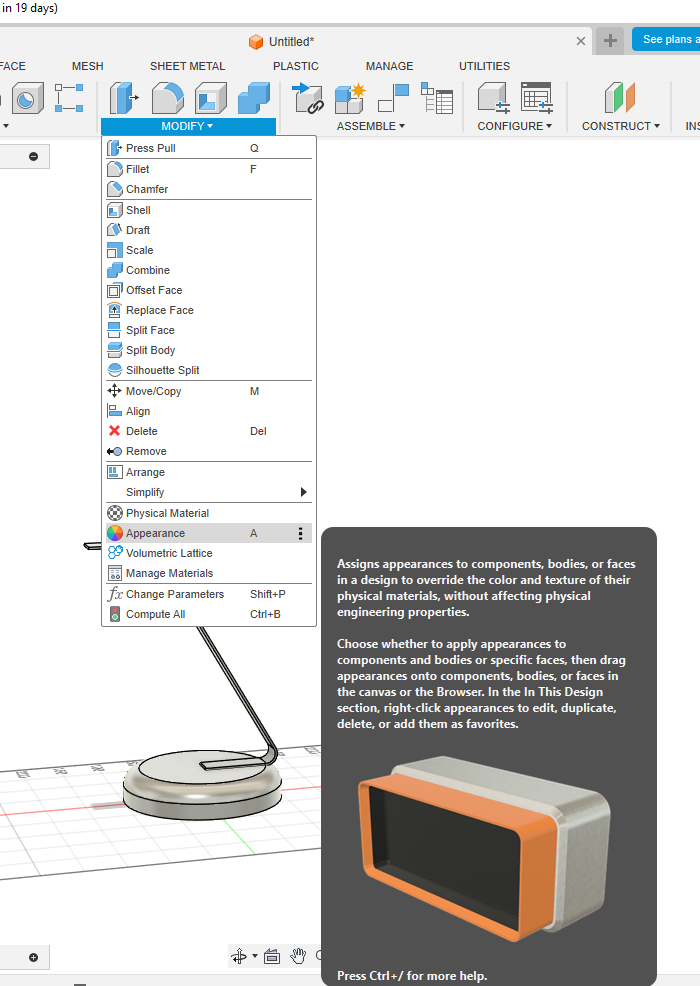Select Arrange menu entry
Screen dimensions: 700x986
tap(208, 472)
